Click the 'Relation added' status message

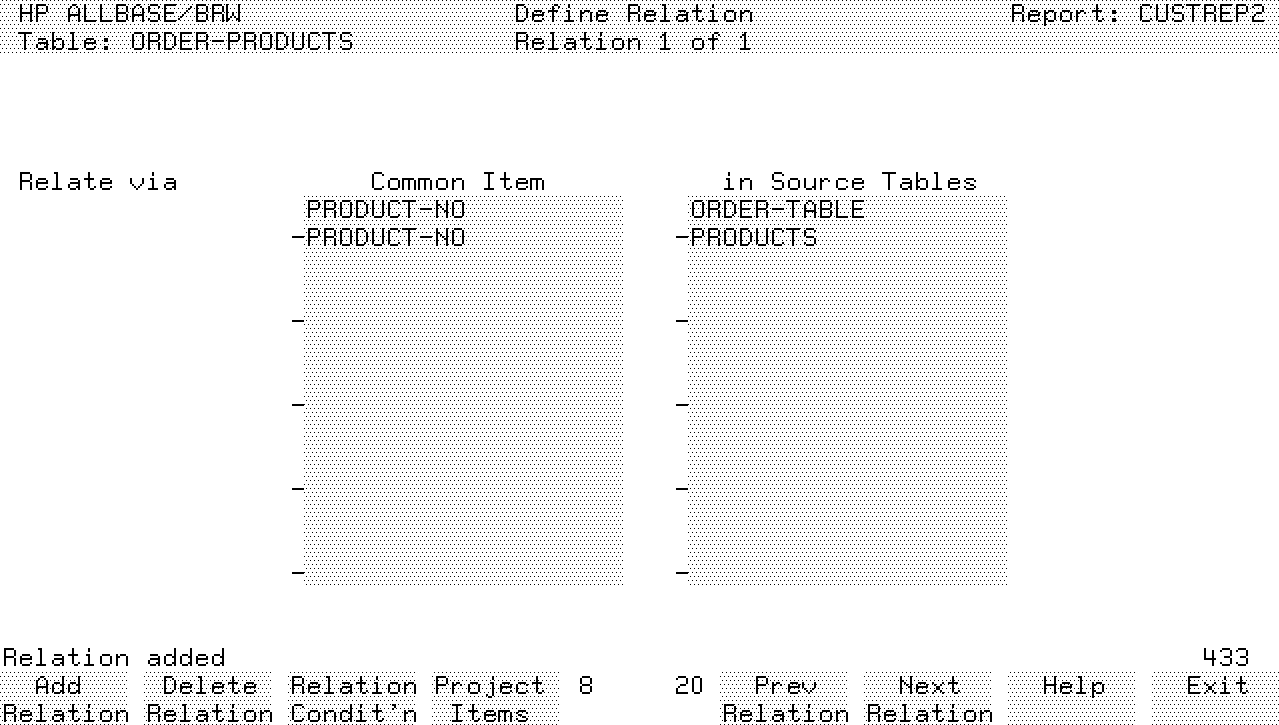tap(114, 658)
